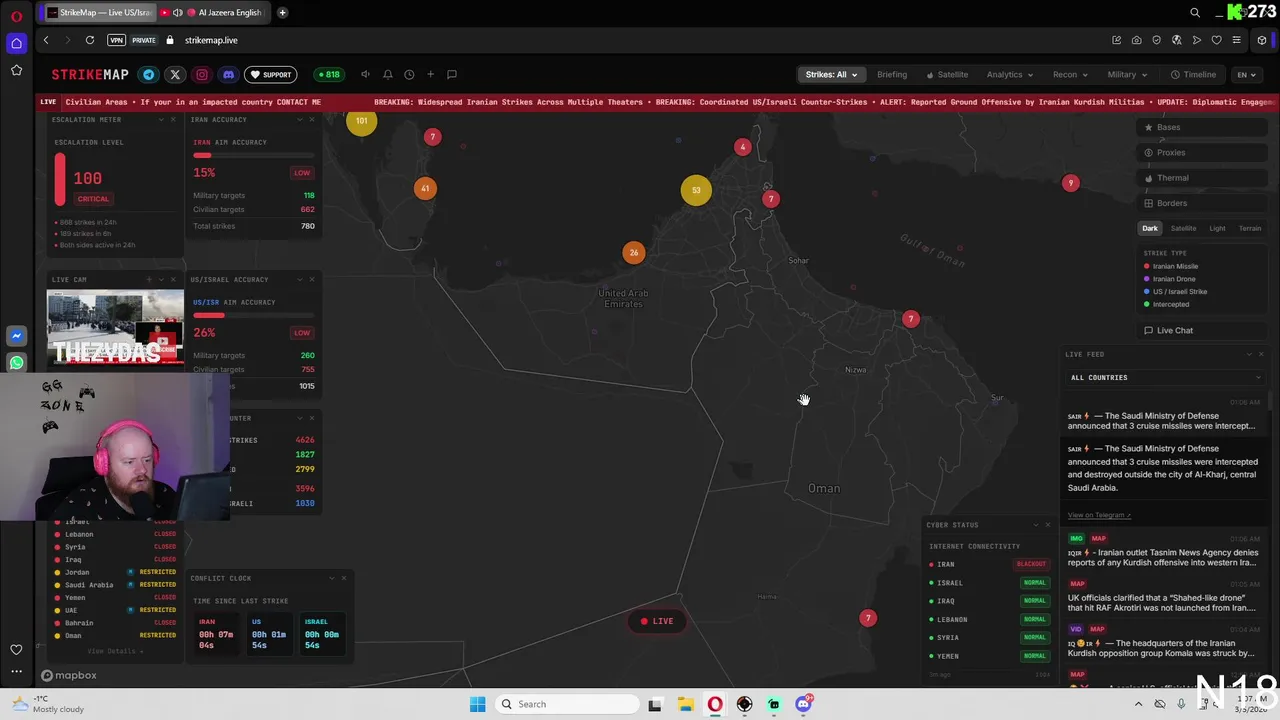This screenshot has width=1280, height=720.
Task: Click the yellow 53 strike cluster marker
Action: click(x=696, y=190)
